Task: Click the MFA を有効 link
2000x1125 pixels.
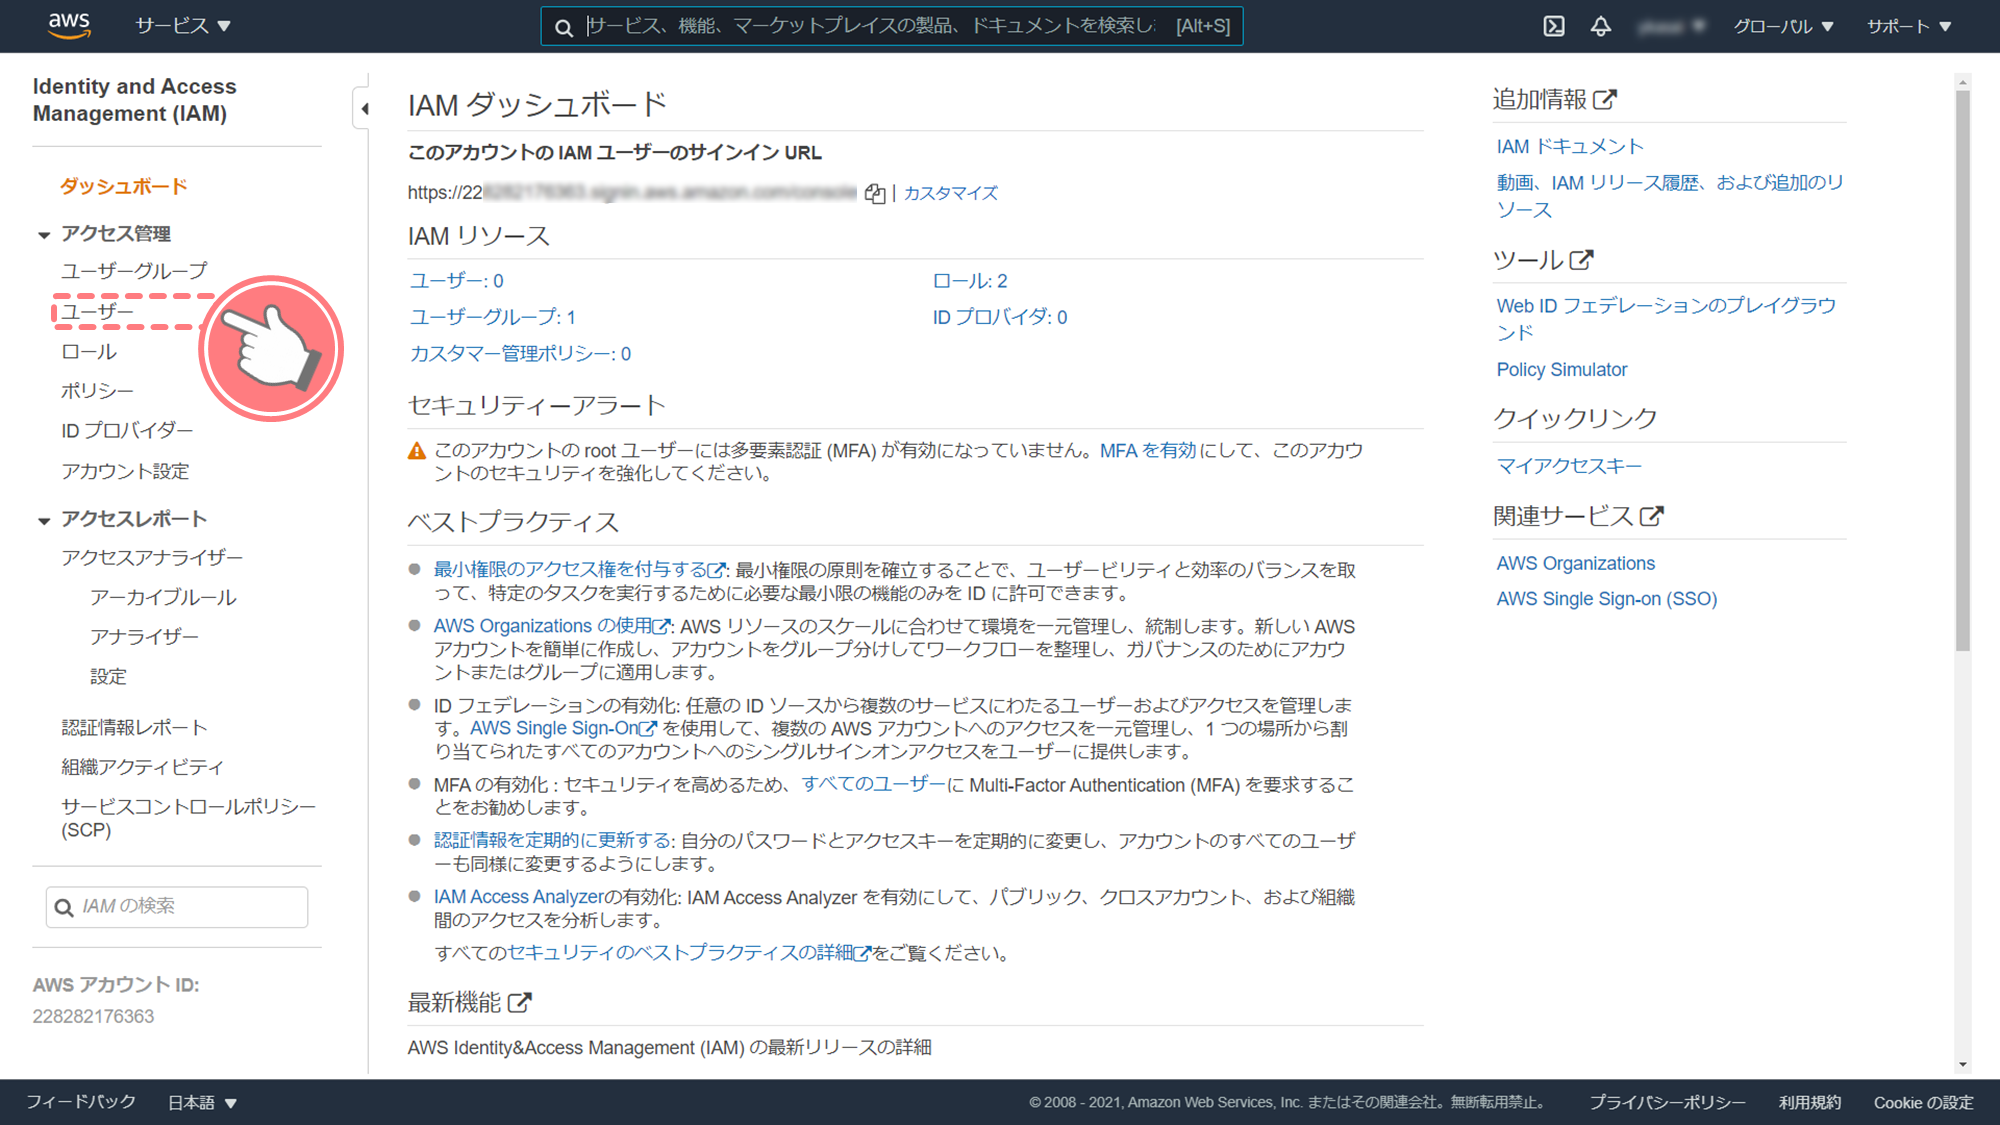Action: (1148, 451)
